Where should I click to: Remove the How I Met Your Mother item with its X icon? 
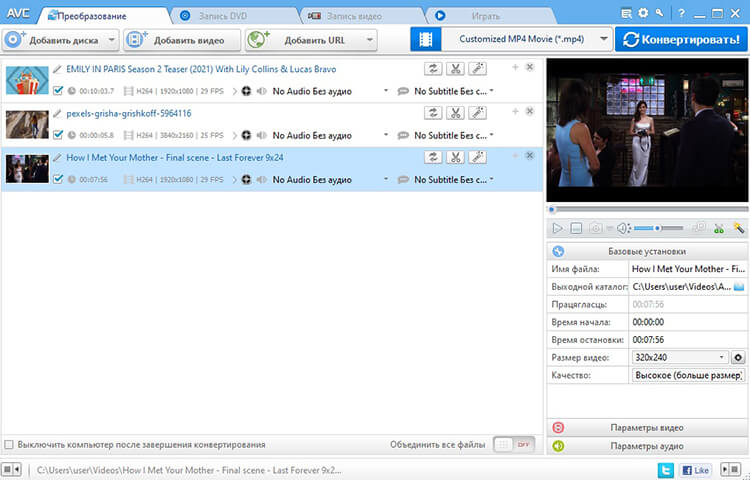(529, 155)
